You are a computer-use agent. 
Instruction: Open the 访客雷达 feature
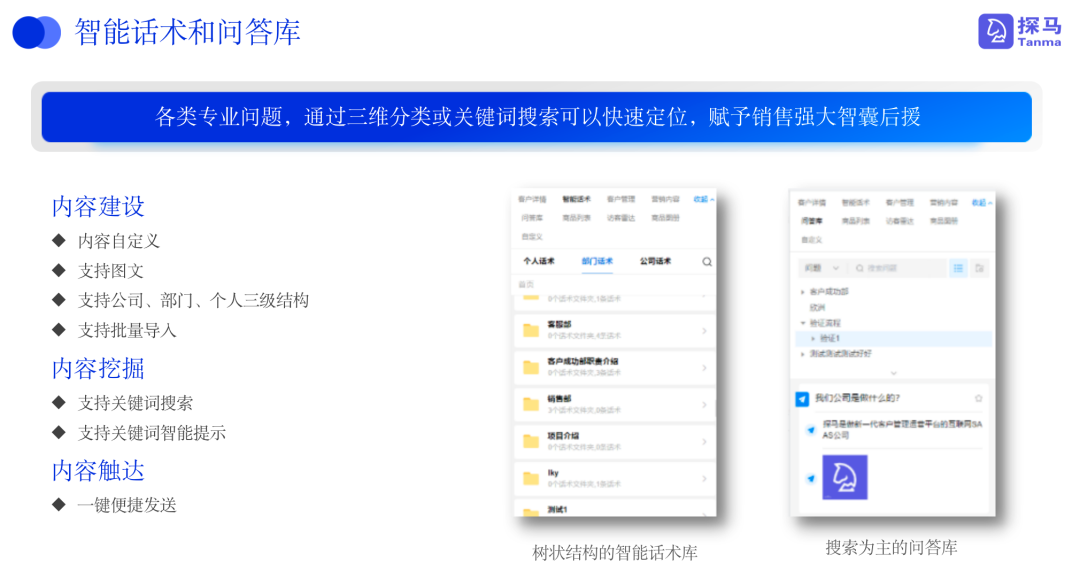(x=623, y=218)
